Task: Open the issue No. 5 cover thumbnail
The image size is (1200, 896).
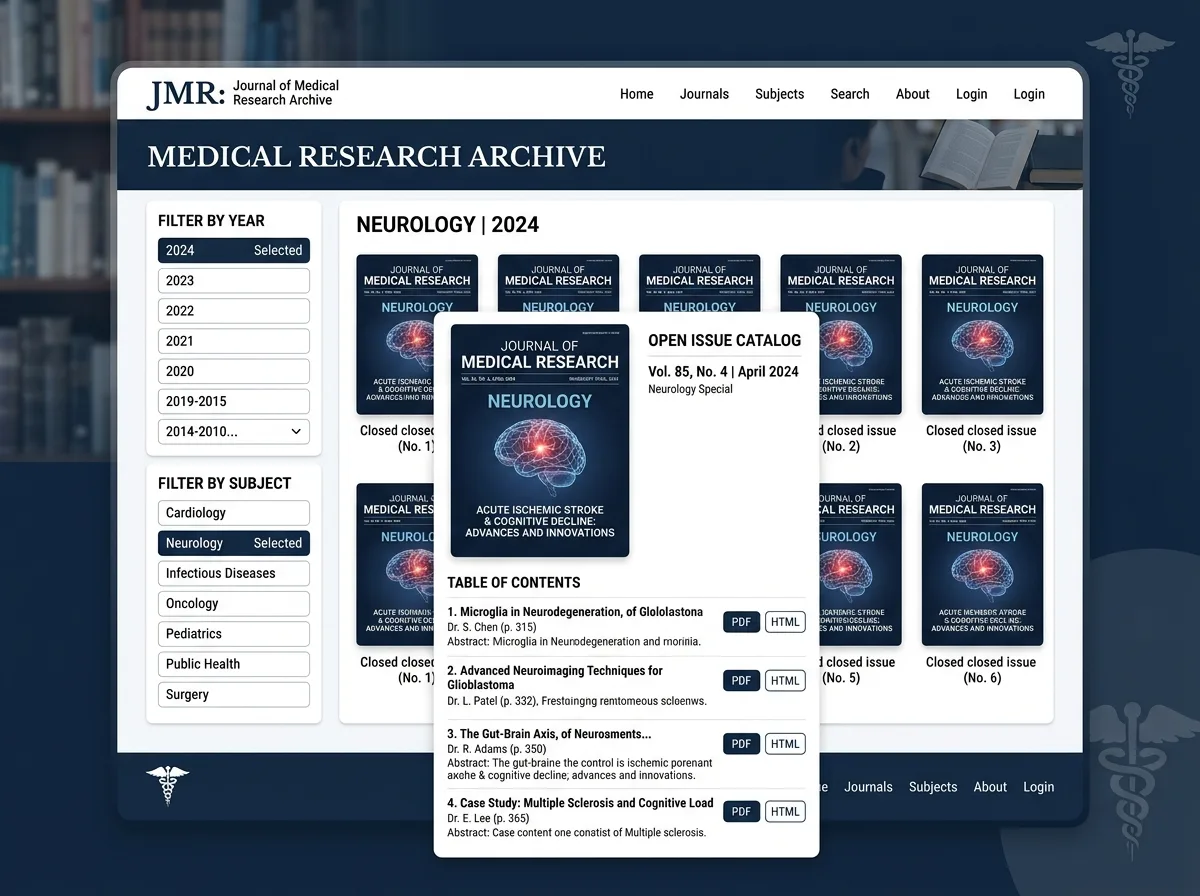Action: point(860,564)
